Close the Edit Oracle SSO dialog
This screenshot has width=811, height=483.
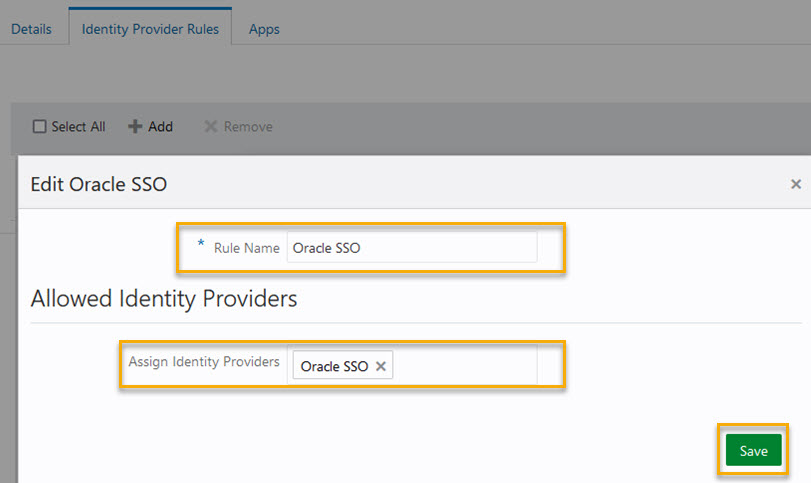coord(795,184)
